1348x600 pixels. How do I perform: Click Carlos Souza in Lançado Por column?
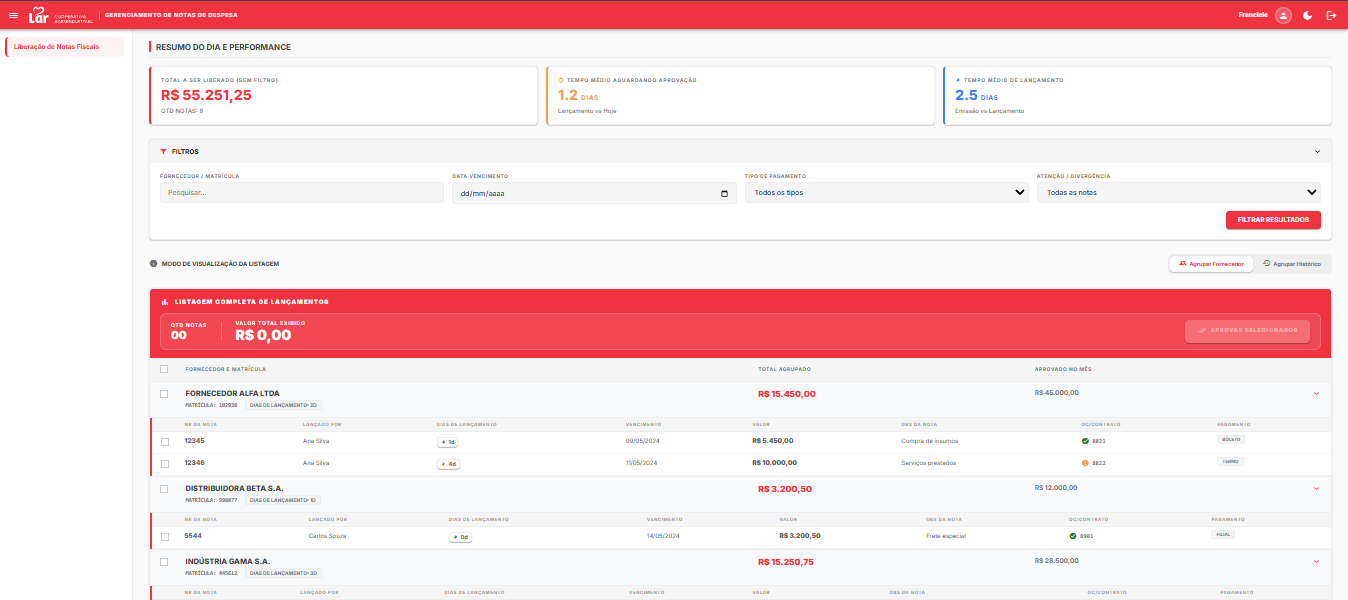328,536
